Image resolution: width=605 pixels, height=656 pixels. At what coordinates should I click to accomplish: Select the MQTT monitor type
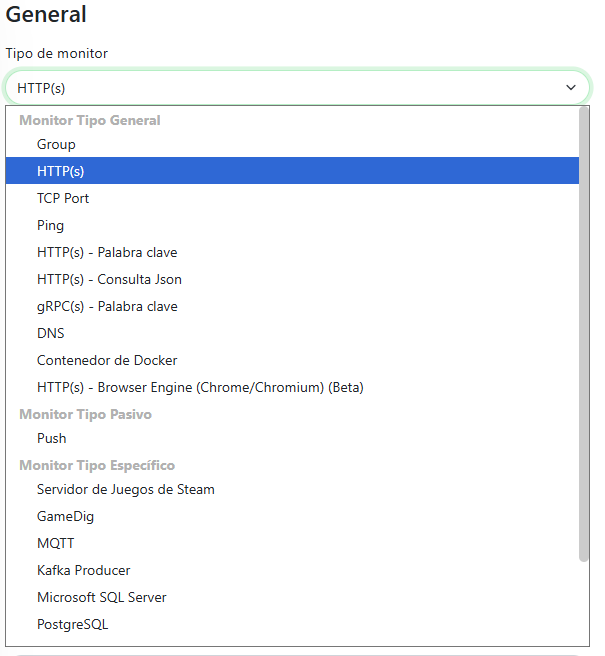tap(55, 544)
